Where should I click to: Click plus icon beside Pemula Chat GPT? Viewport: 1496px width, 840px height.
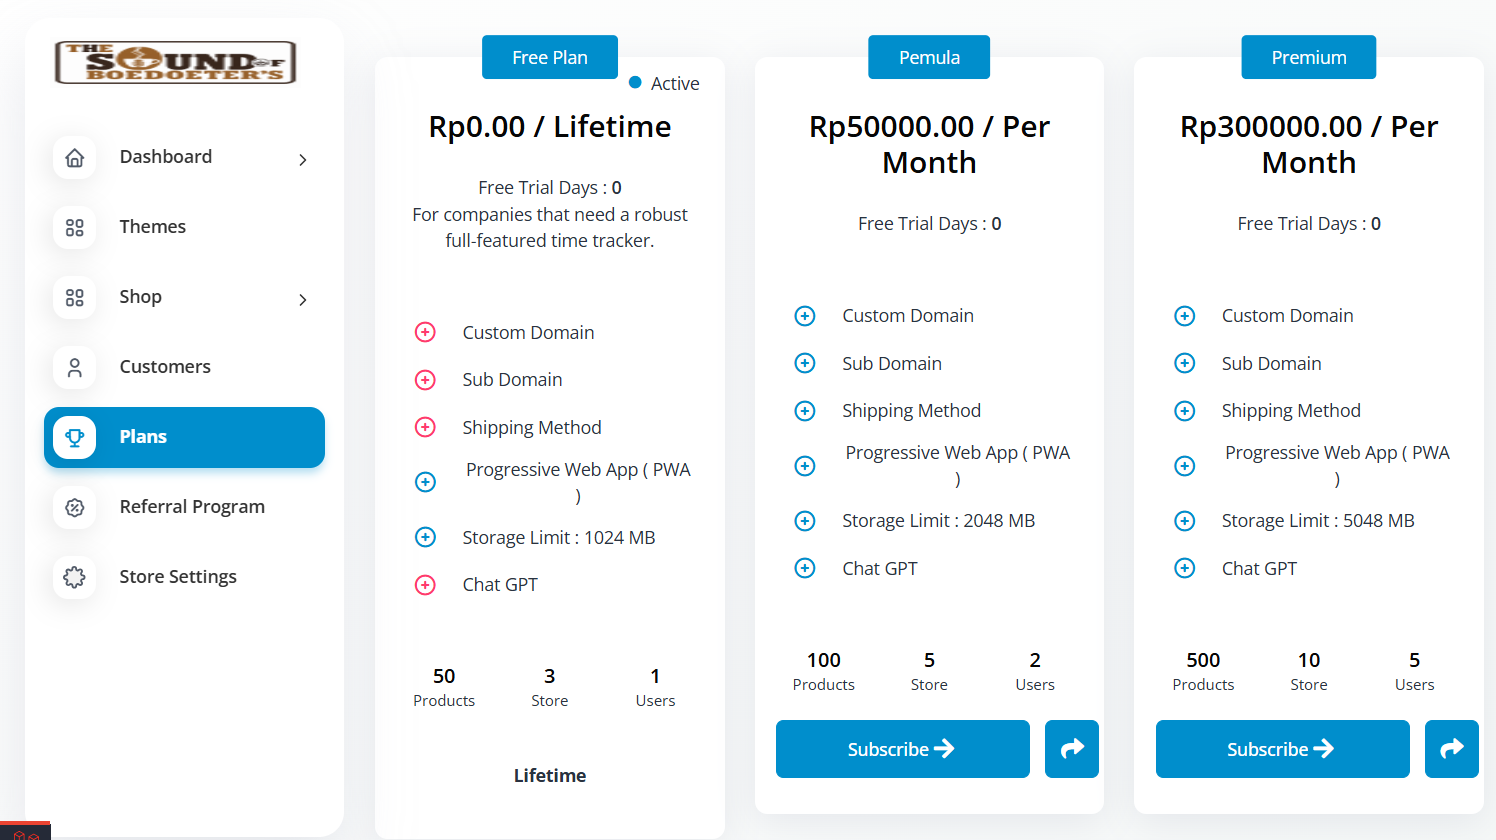click(805, 568)
